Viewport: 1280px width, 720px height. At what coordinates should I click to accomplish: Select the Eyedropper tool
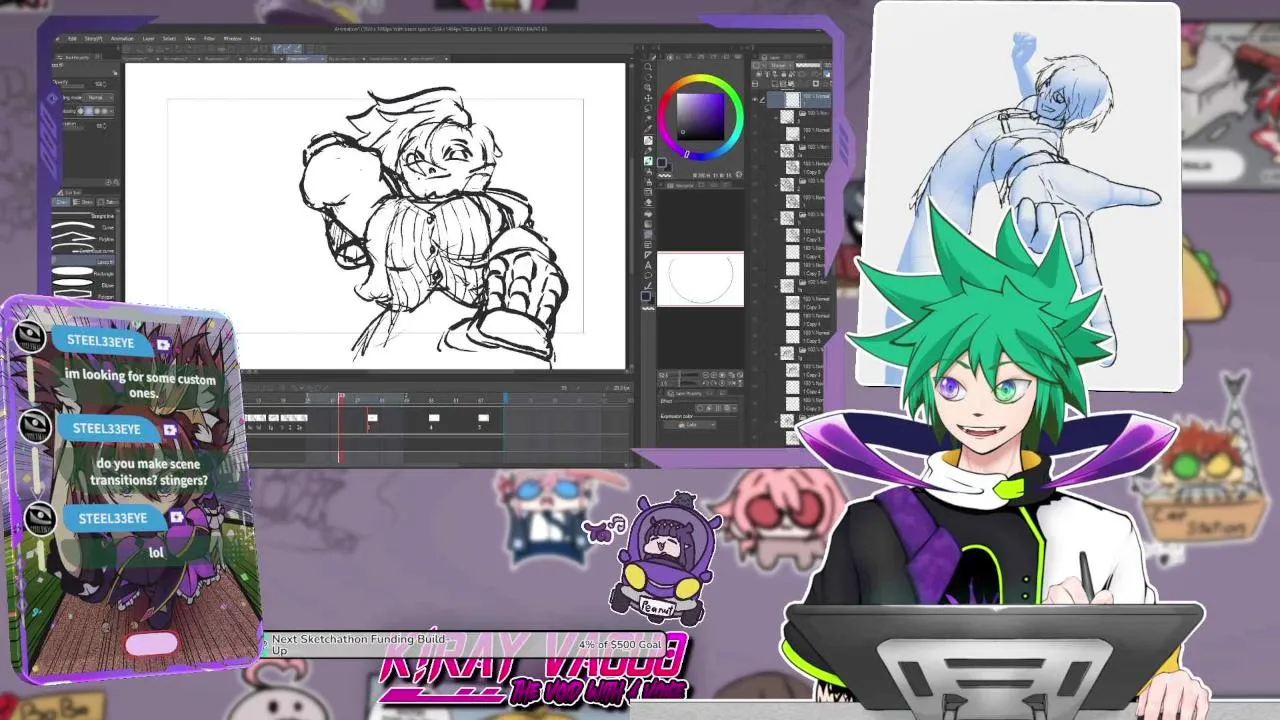648,128
